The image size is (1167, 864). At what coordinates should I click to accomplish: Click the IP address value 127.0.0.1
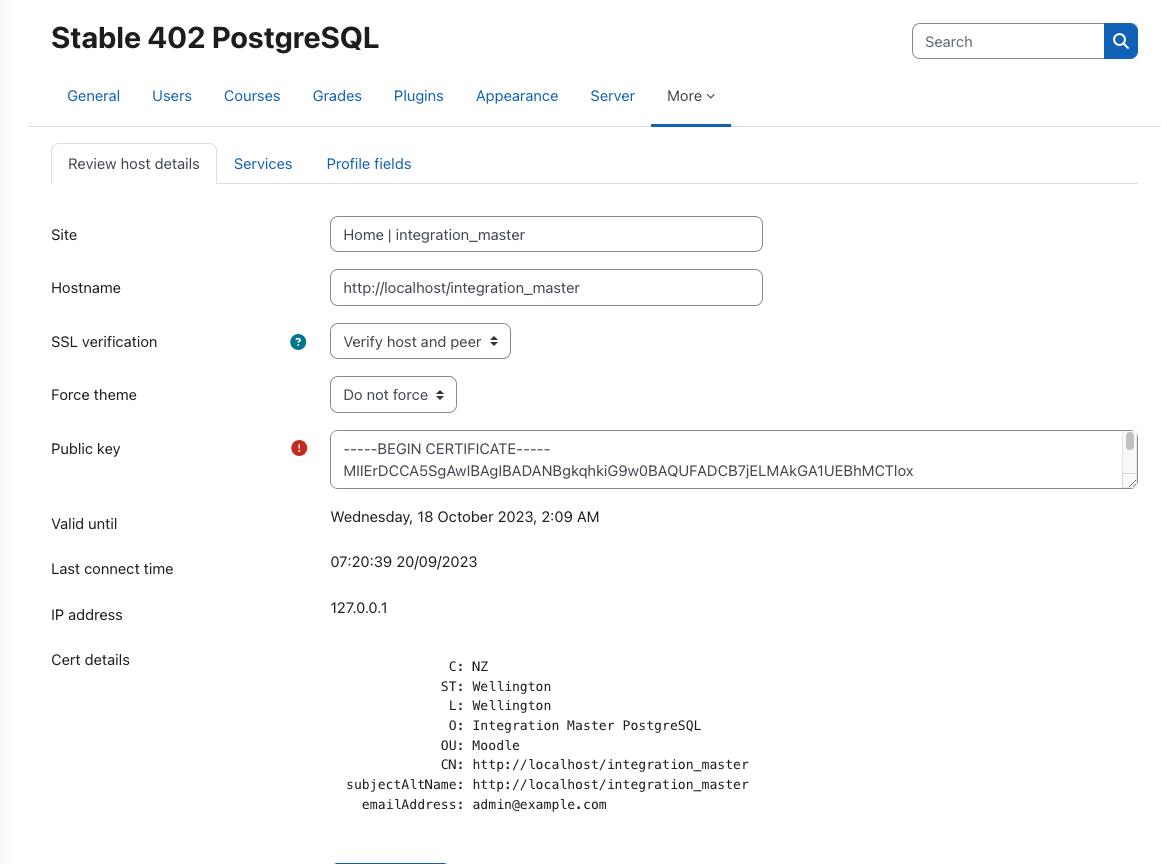359,608
